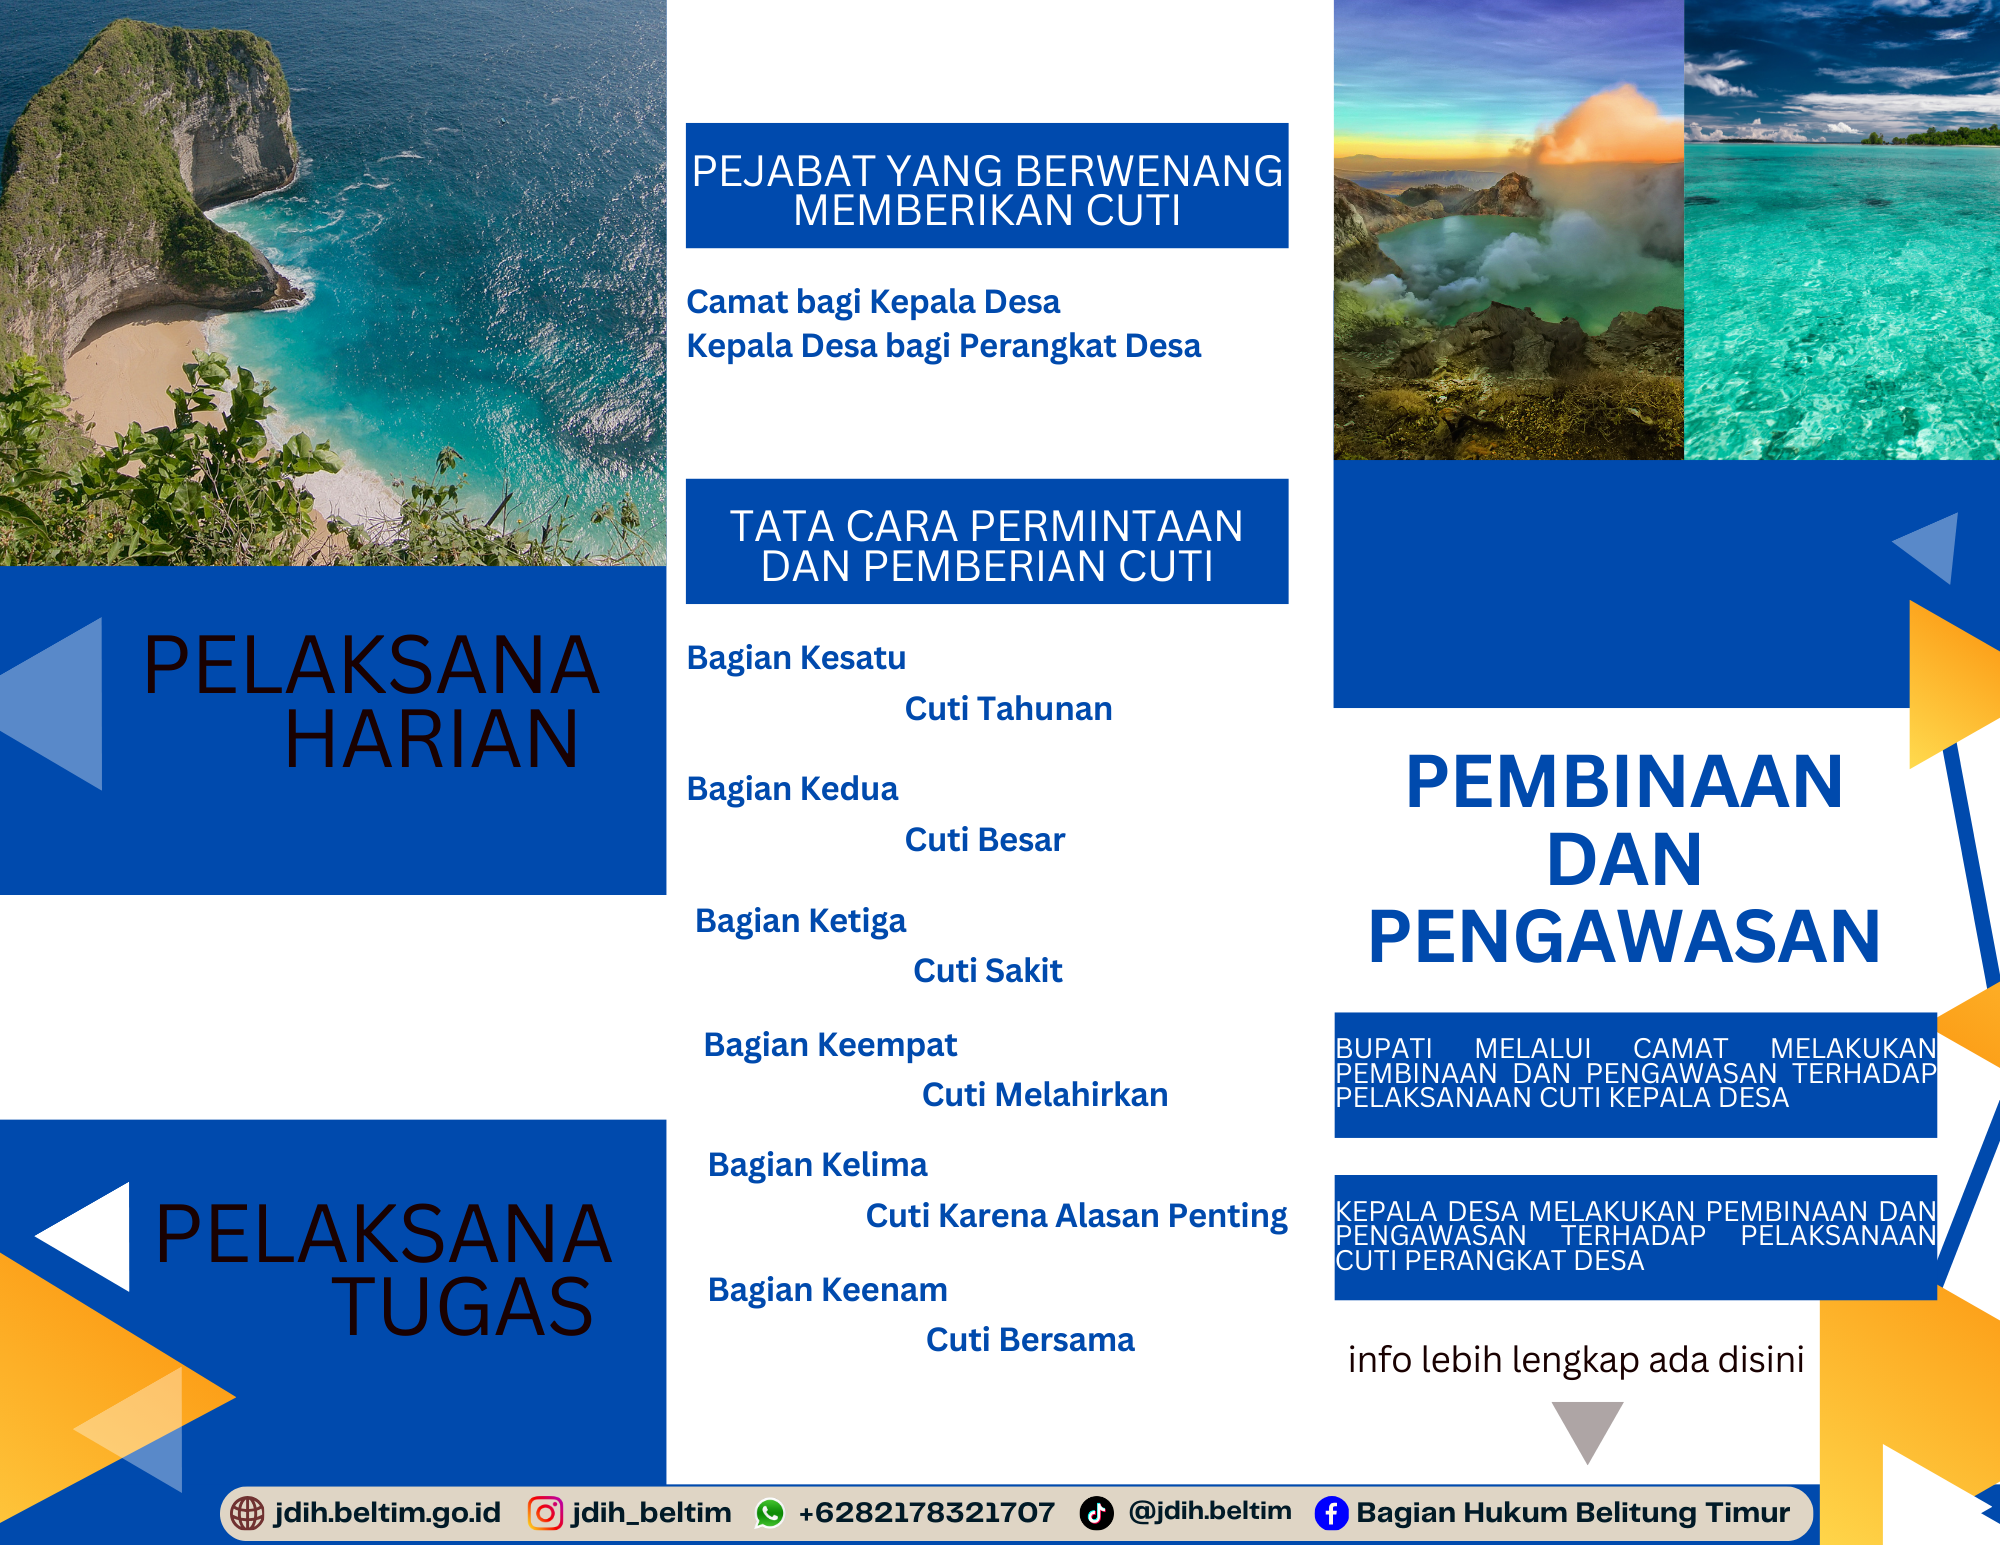Click the globe website icon
Image resolution: width=2000 pixels, height=1545 pixels.
click(x=247, y=1513)
